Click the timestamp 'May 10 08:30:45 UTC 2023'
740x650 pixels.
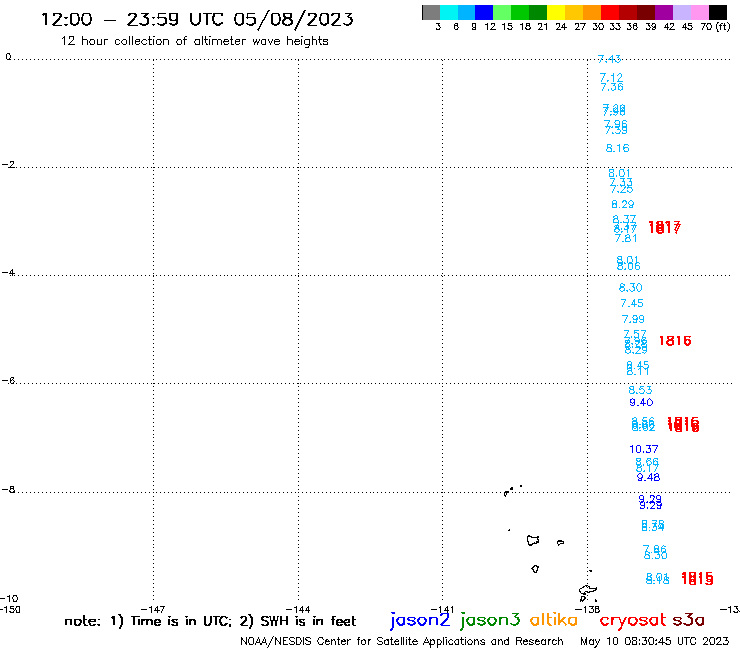pos(655,642)
